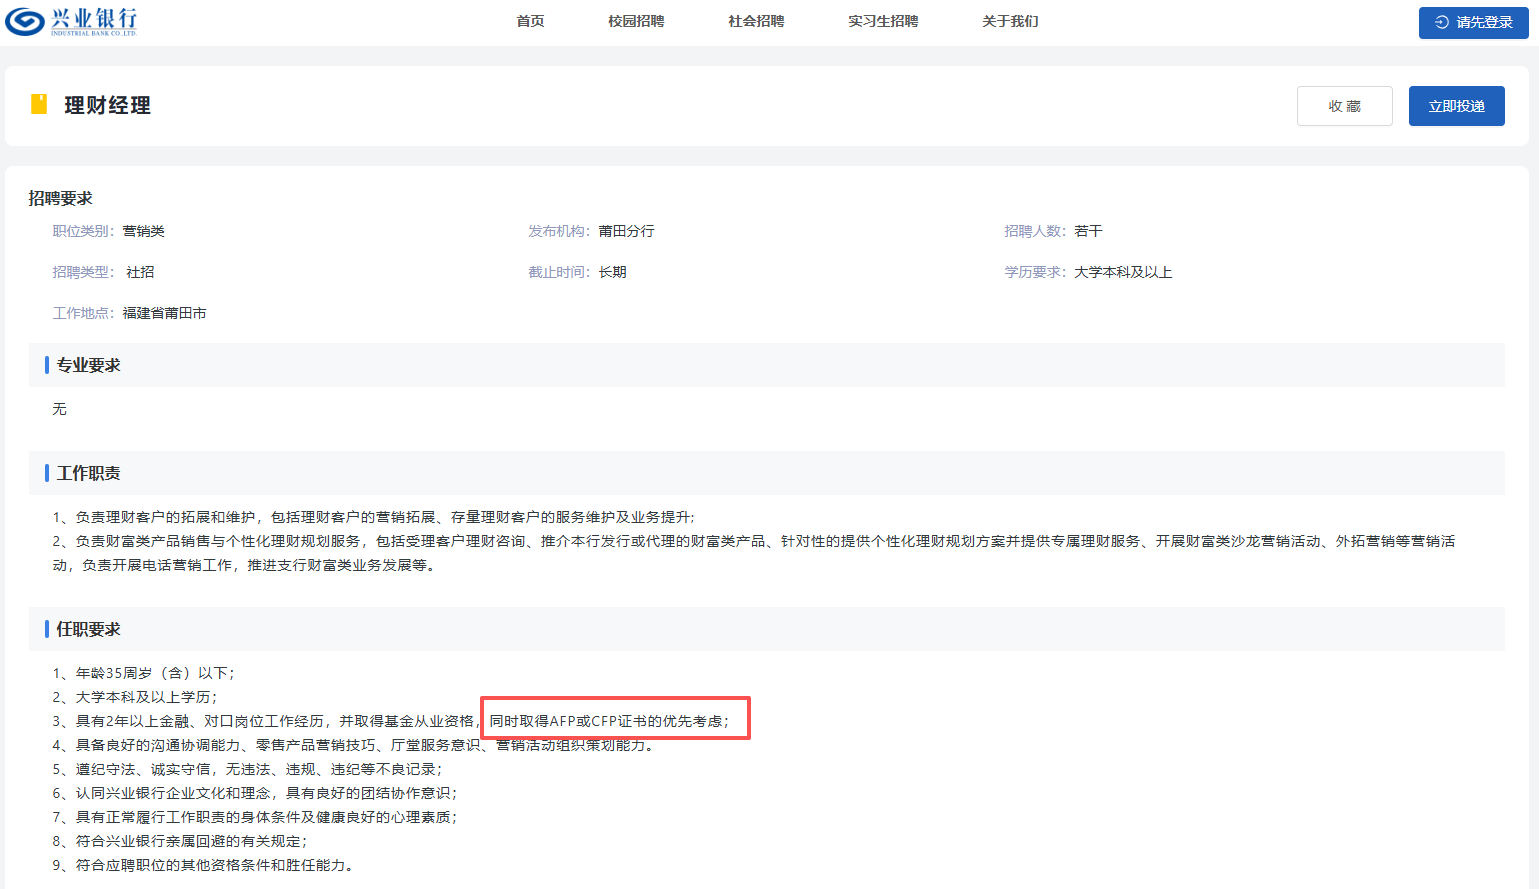Click the 大学本科及以上 education requirement
The height and width of the screenshot is (889, 1539).
pos(1123,272)
